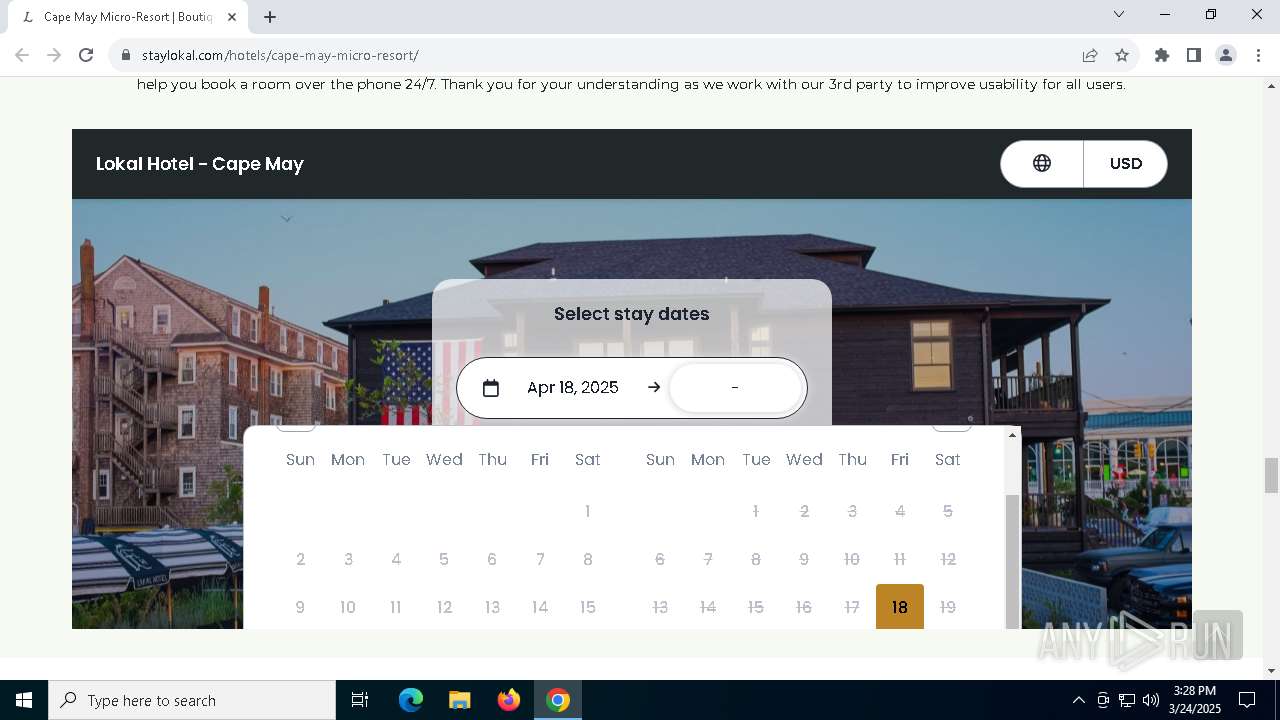This screenshot has width=1280, height=720.
Task: Open the Chrome extensions puzzle icon
Action: (x=1162, y=55)
